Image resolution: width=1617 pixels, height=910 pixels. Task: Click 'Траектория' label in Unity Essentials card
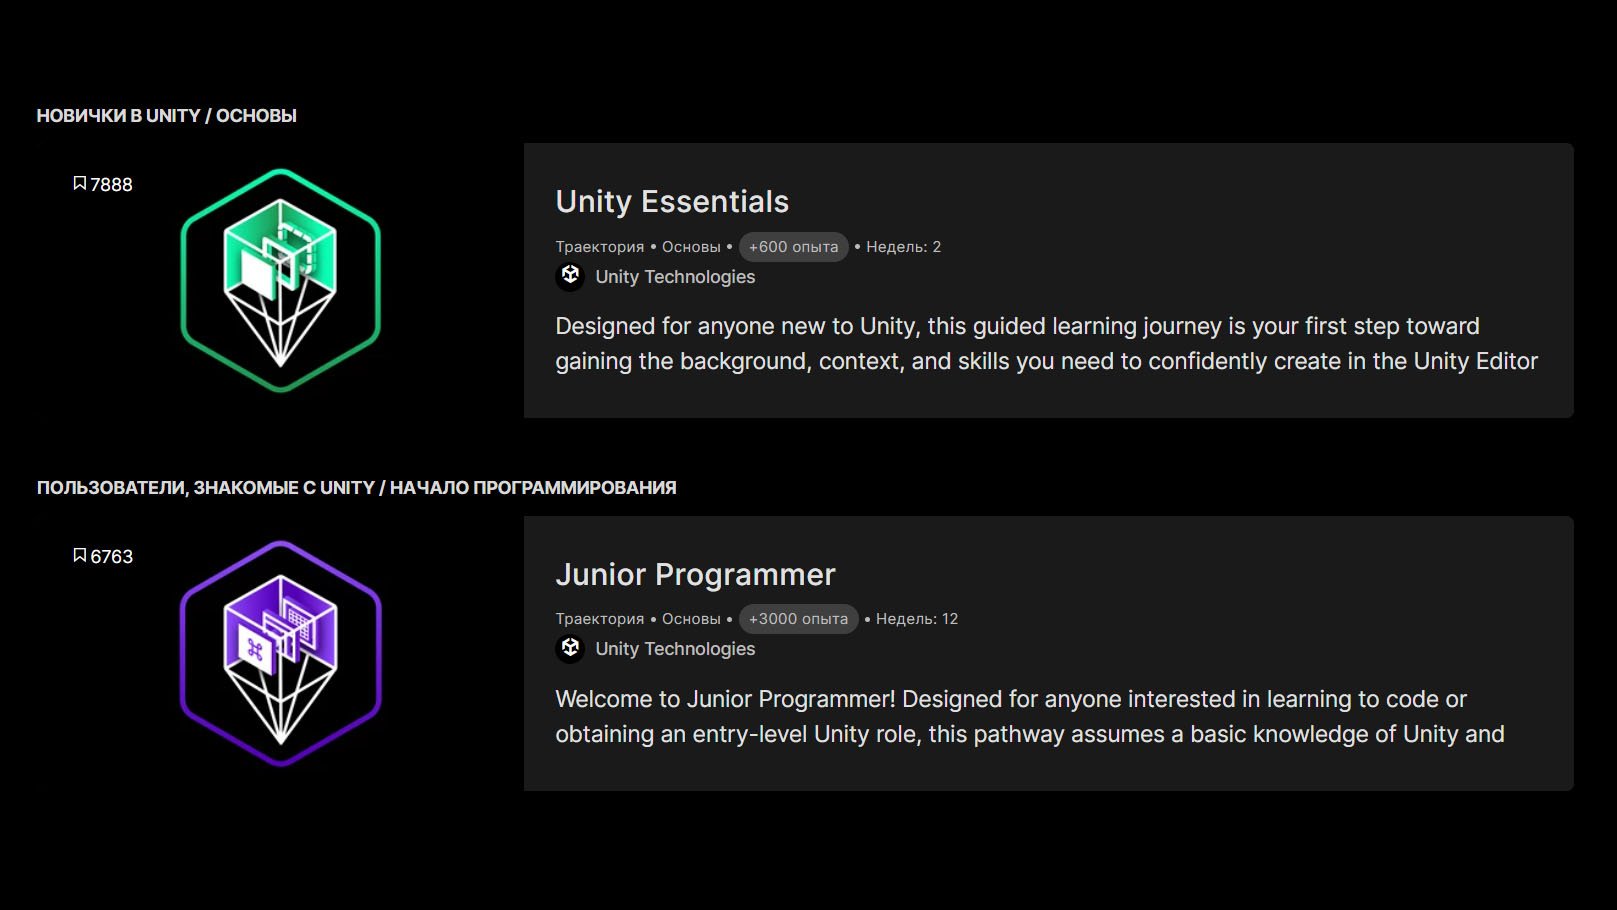(600, 247)
